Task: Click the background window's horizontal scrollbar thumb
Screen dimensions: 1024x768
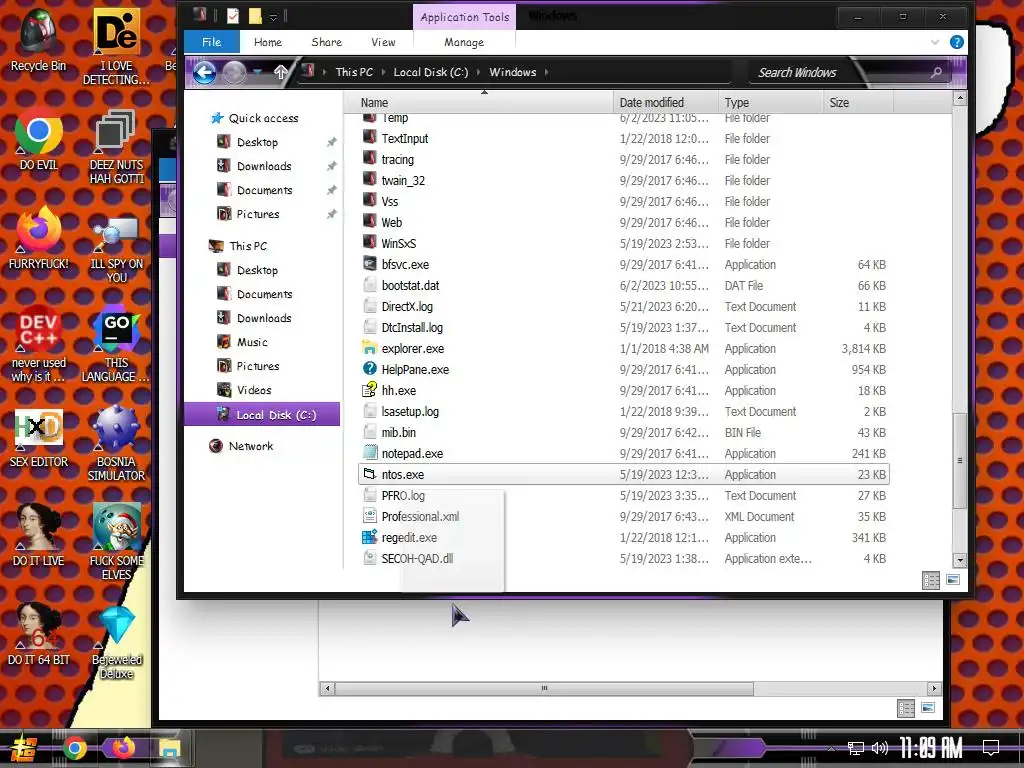Action: tap(544, 688)
